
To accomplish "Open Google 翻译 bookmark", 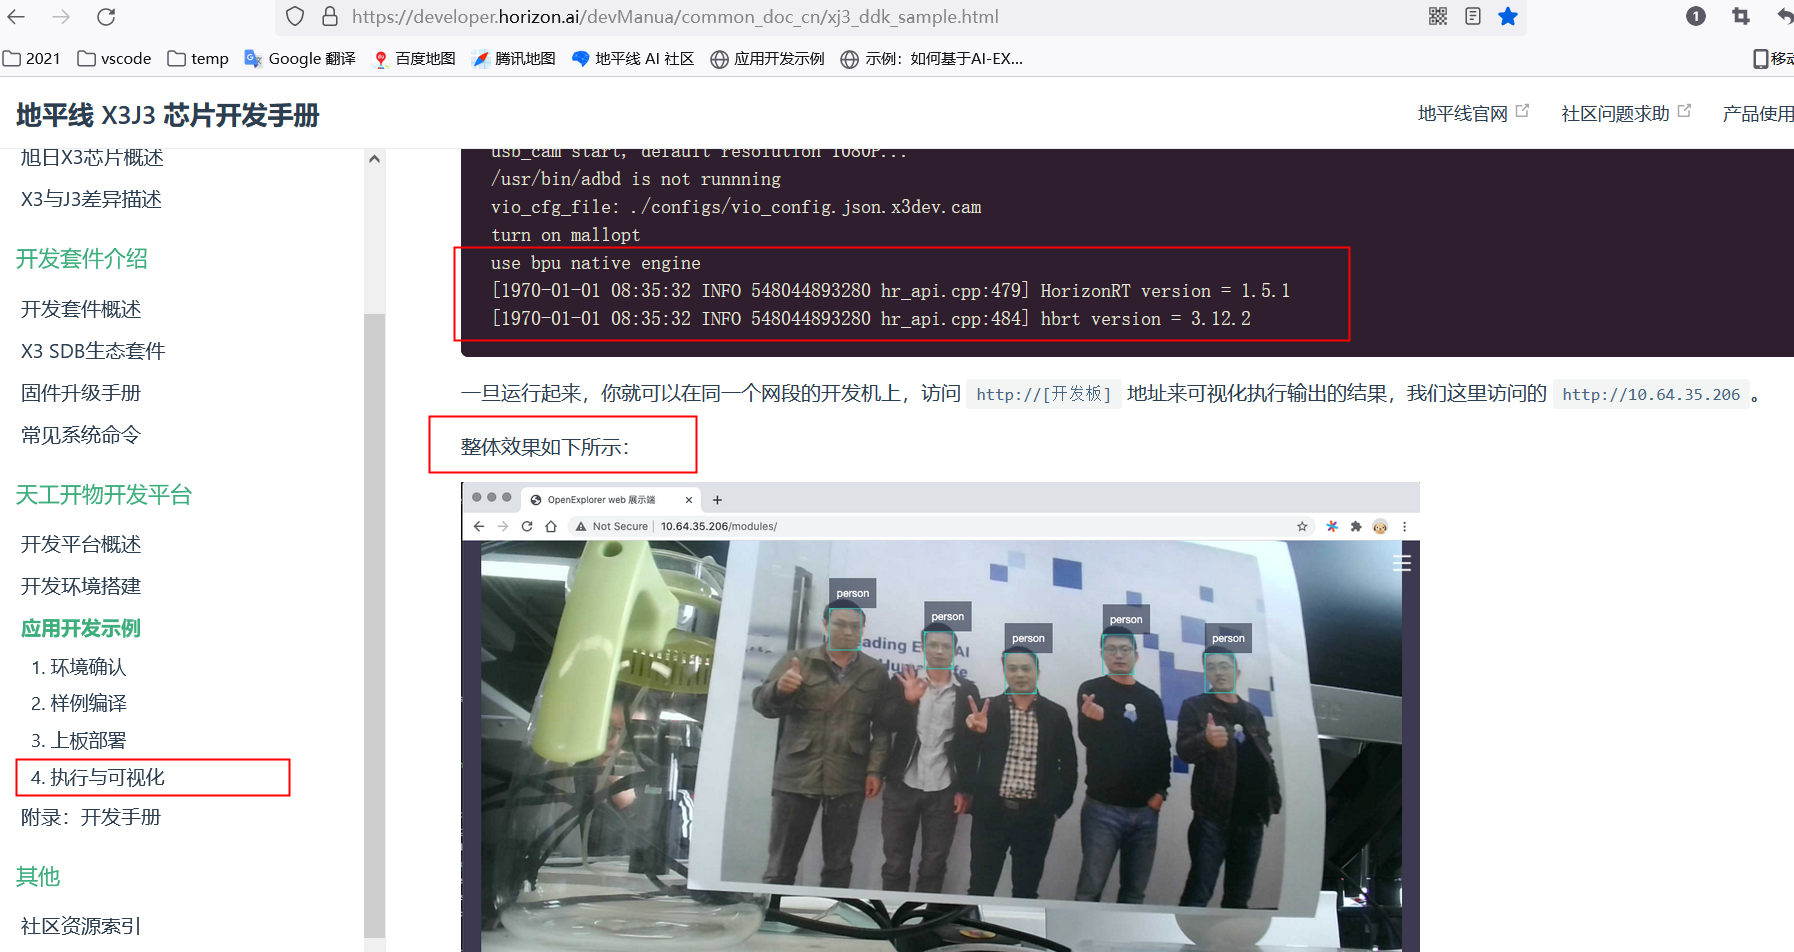I will click(x=300, y=59).
